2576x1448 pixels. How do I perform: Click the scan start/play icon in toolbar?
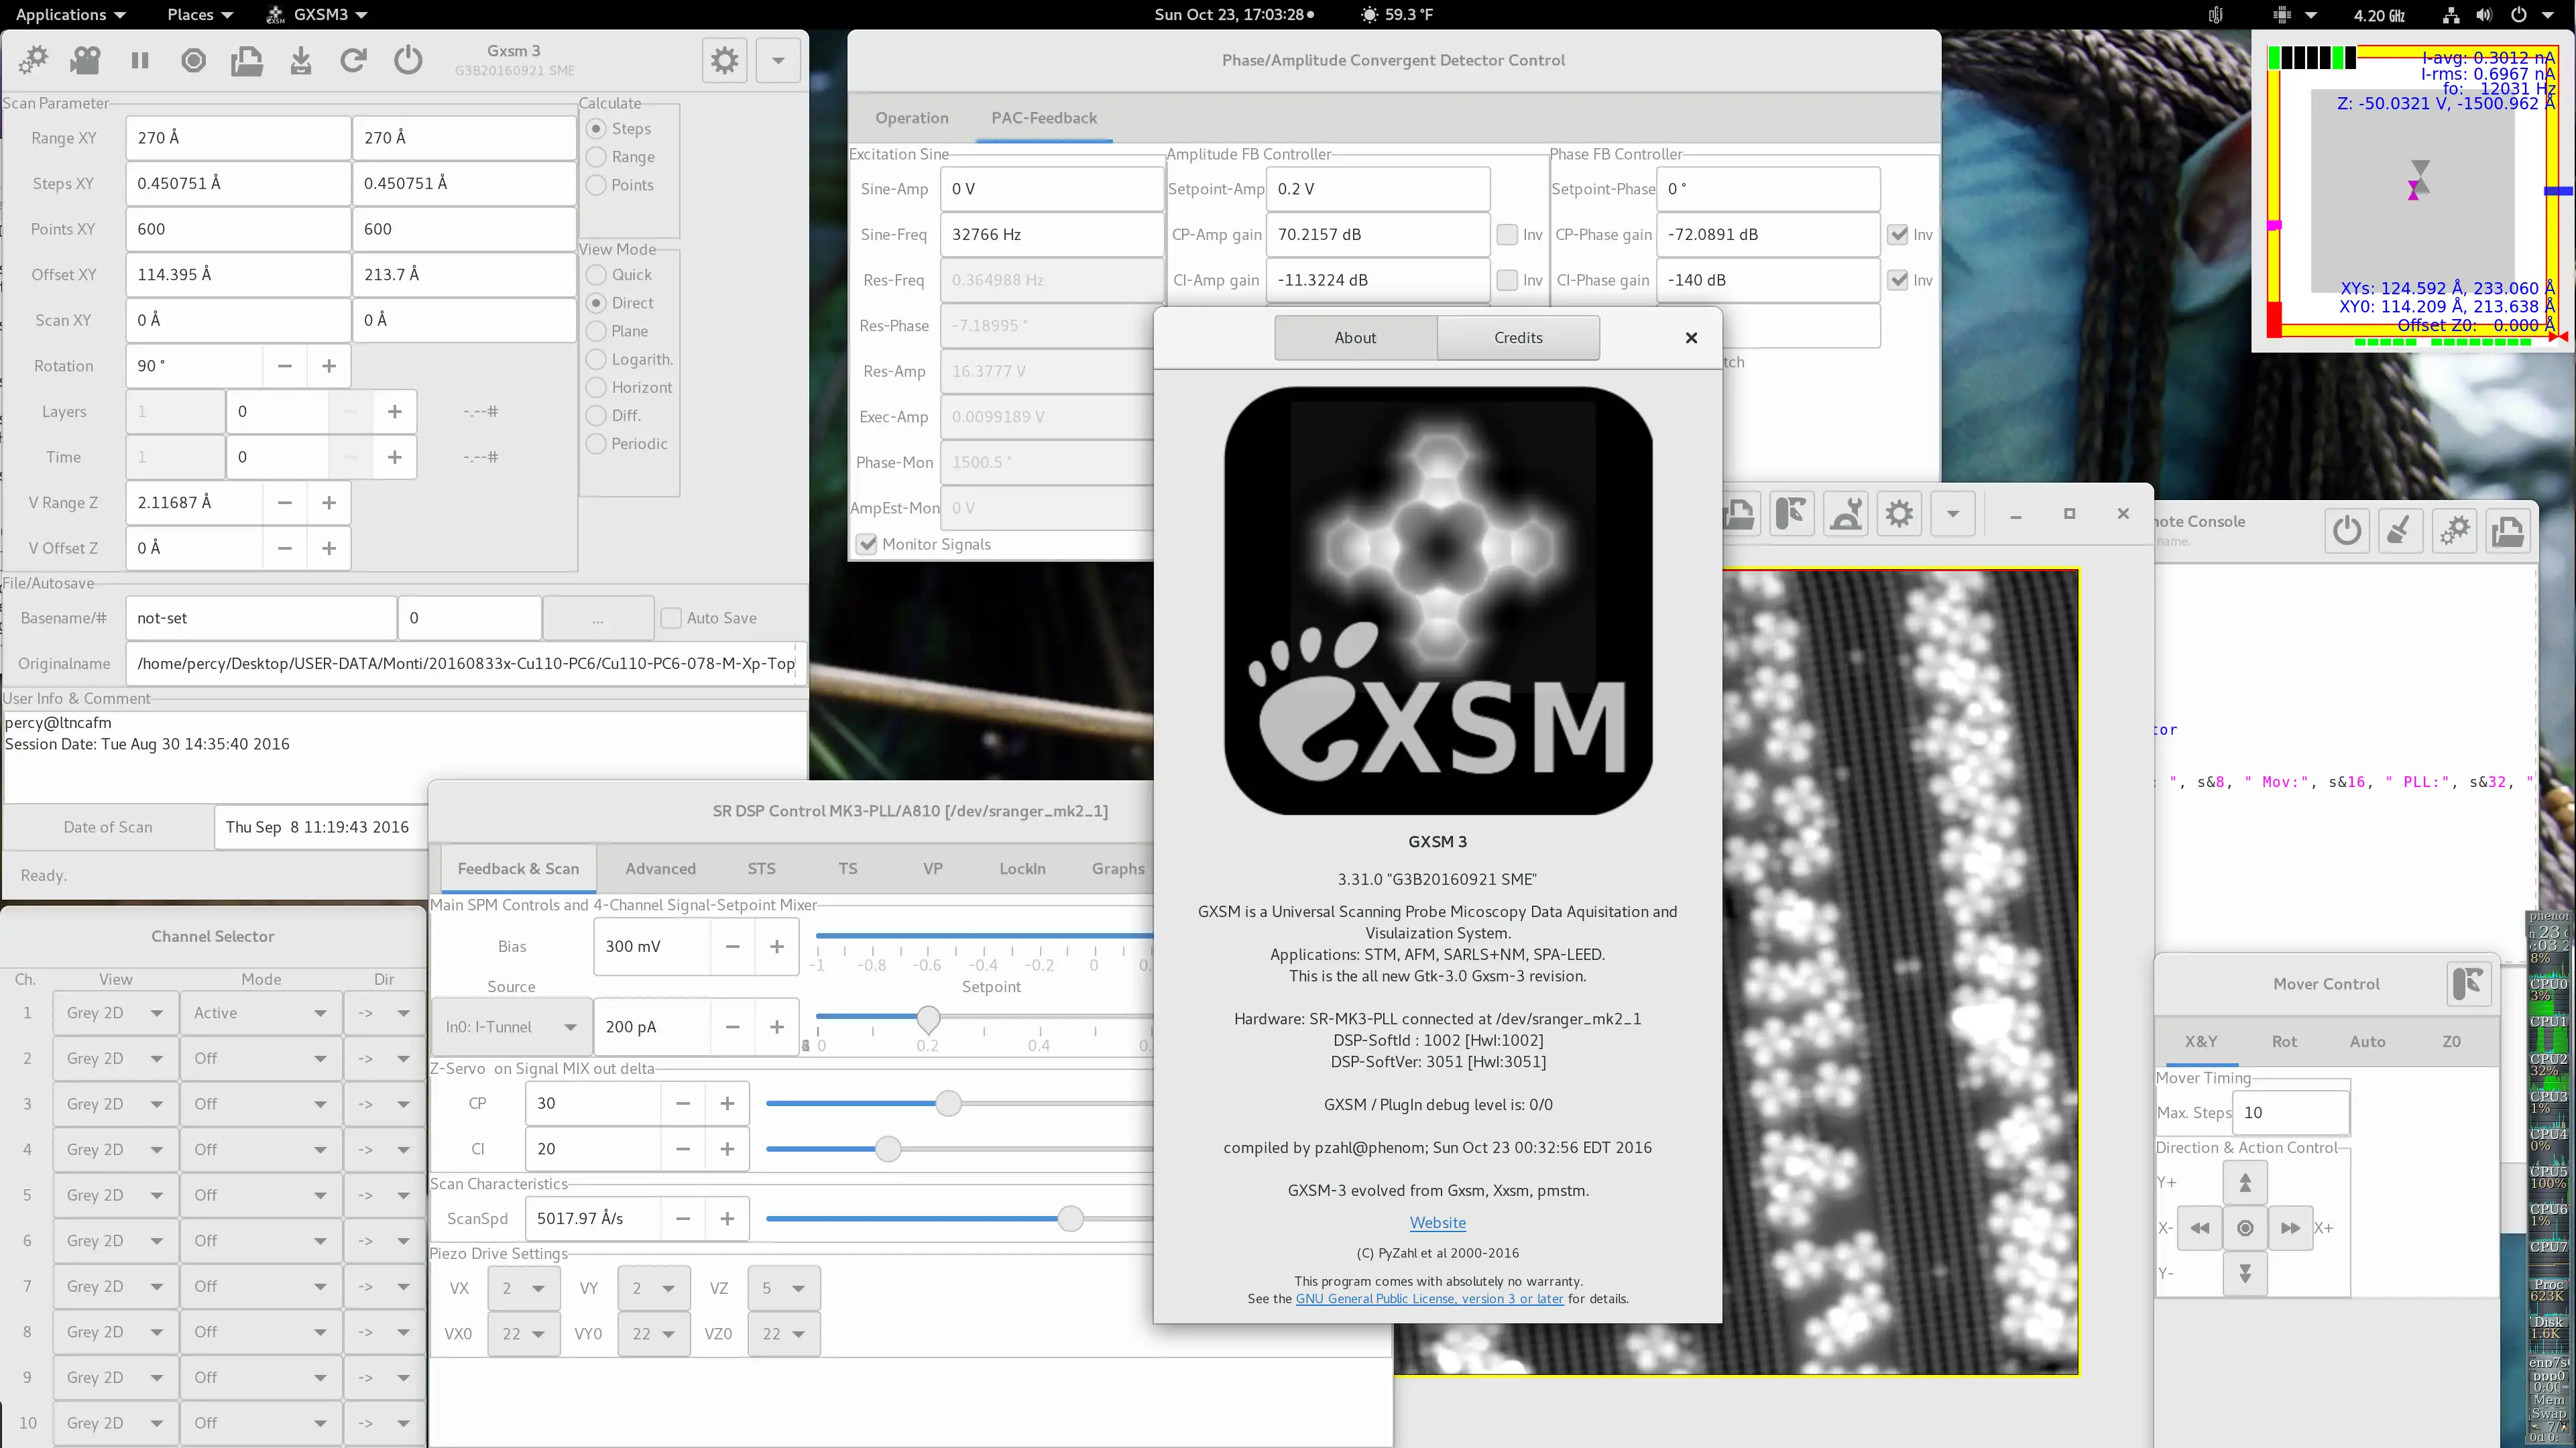(85, 60)
